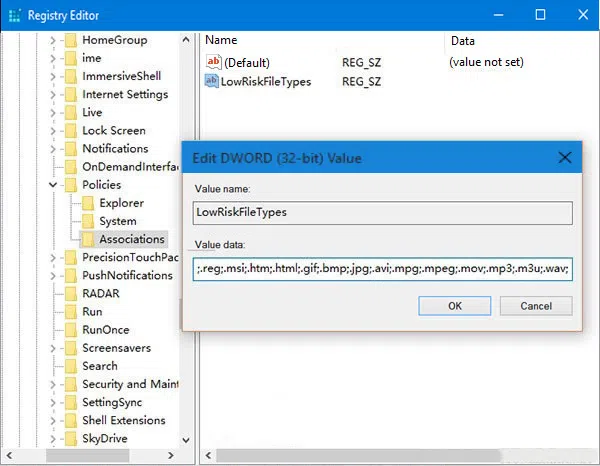The width and height of the screenshot is (600, 466).
Task: Select the ime folder icon
Action: pos(71,58)
